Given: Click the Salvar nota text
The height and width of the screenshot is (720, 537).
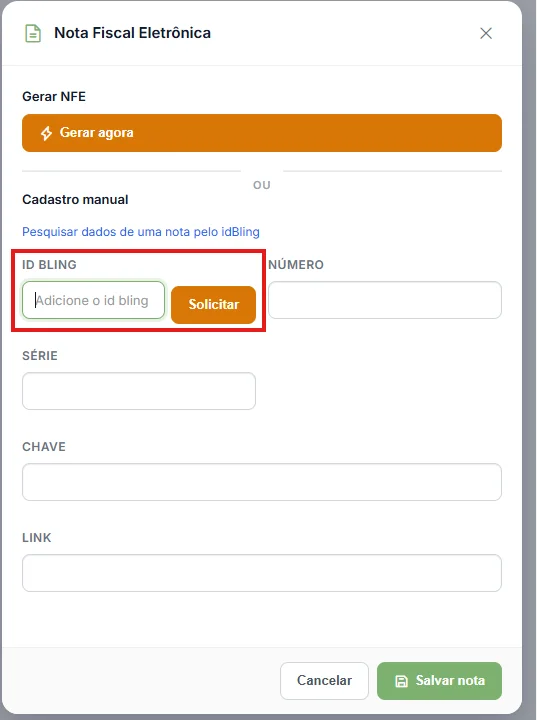Looking at the screenshot, I should click(x=450, y=680).
